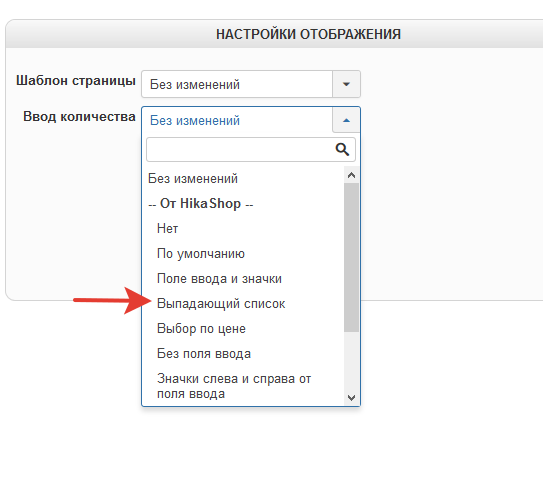Click the dropdown list scrollbar thumb

[x=351, y=257]
